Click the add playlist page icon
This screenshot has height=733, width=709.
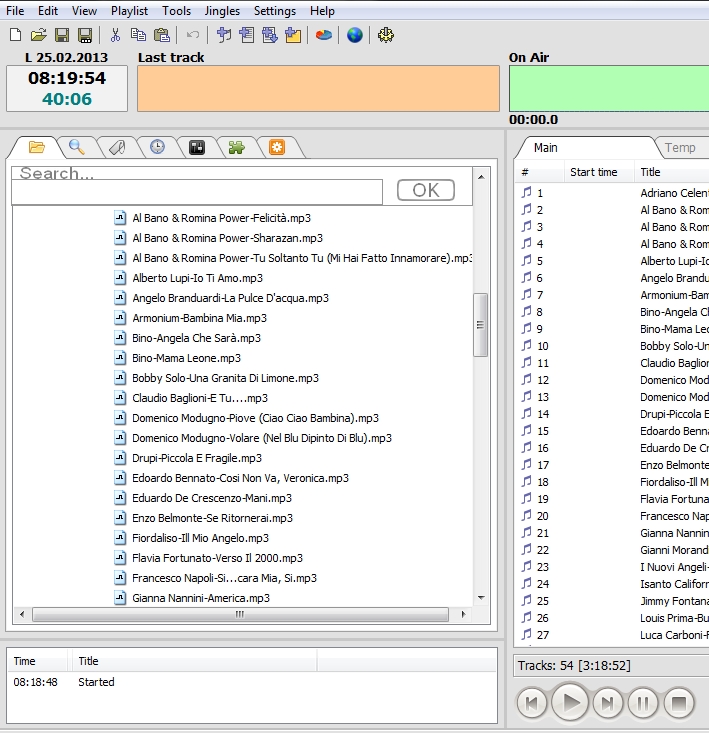(x=247, y=35)
